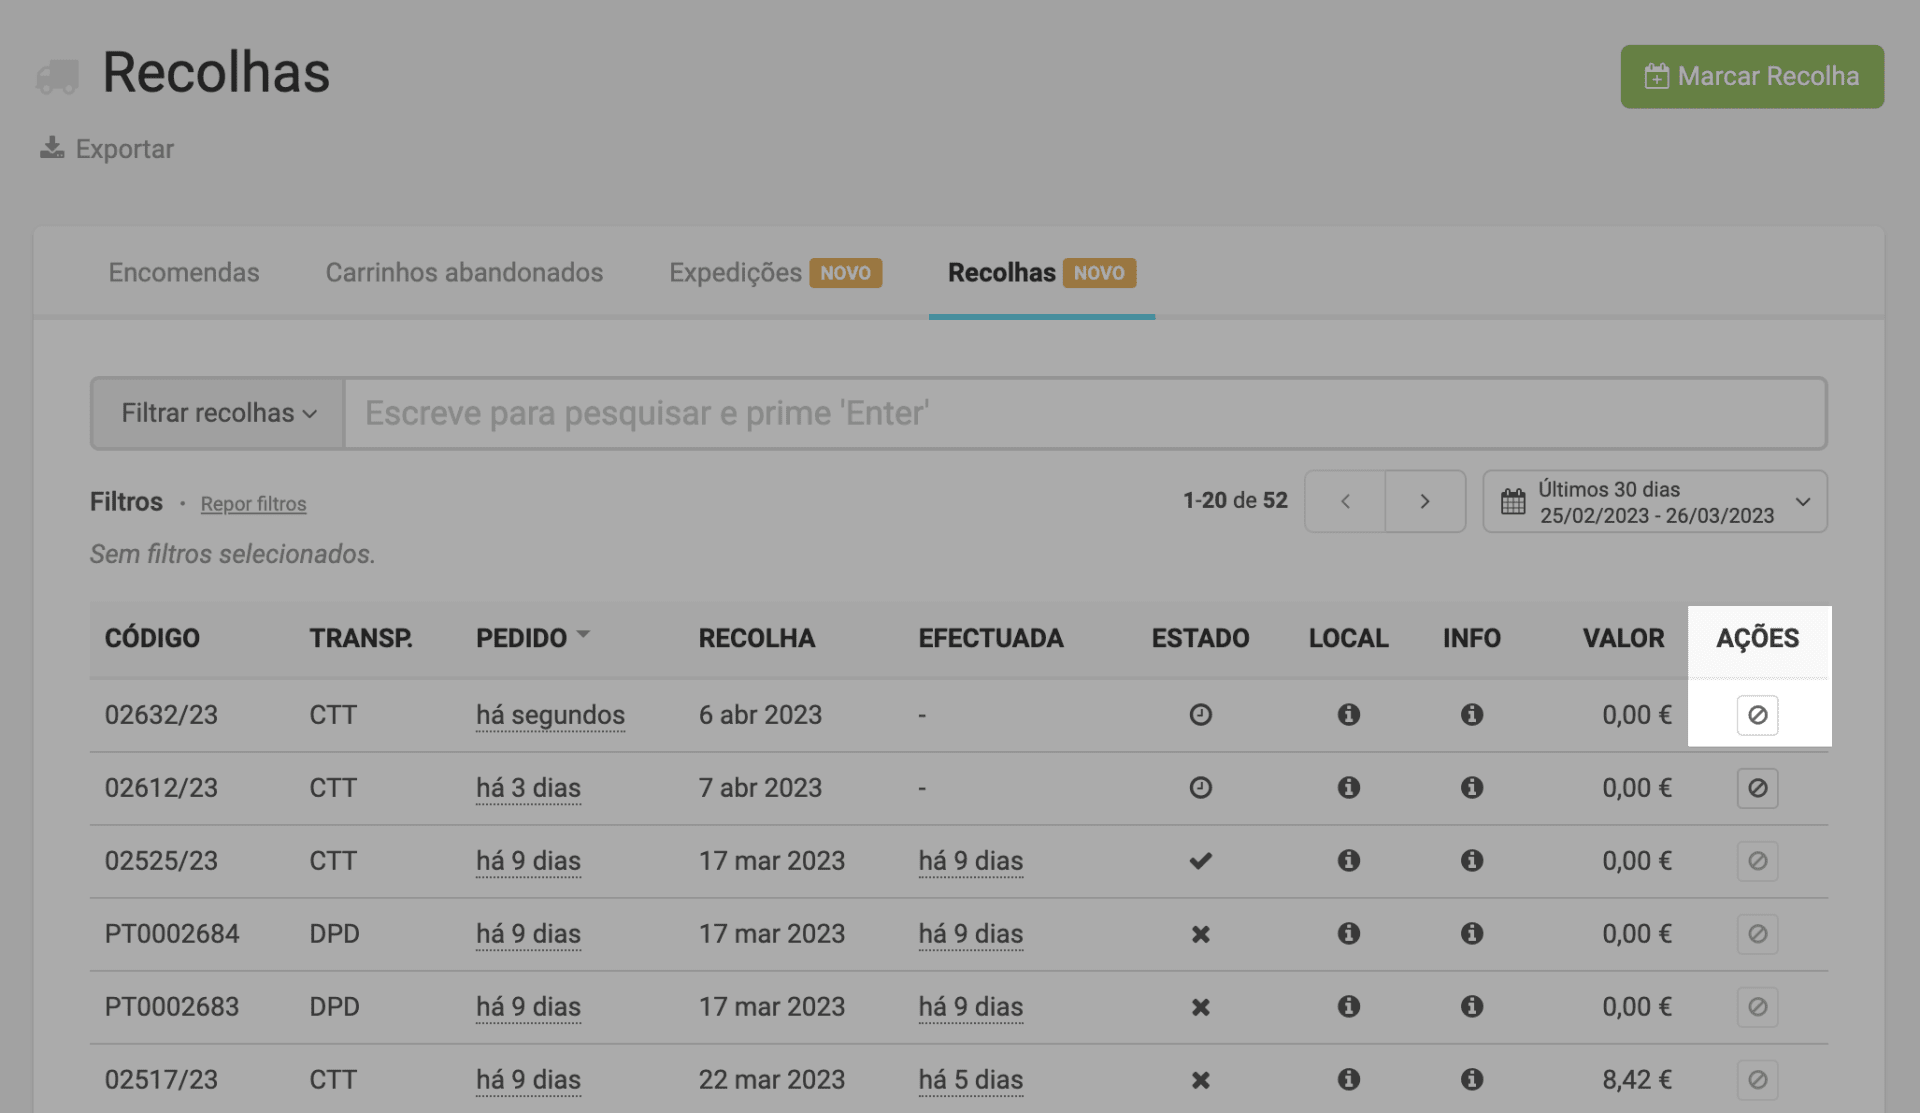Go to next page of results
Screen dimensions: 1920x1113
(x=1424, y=502)
